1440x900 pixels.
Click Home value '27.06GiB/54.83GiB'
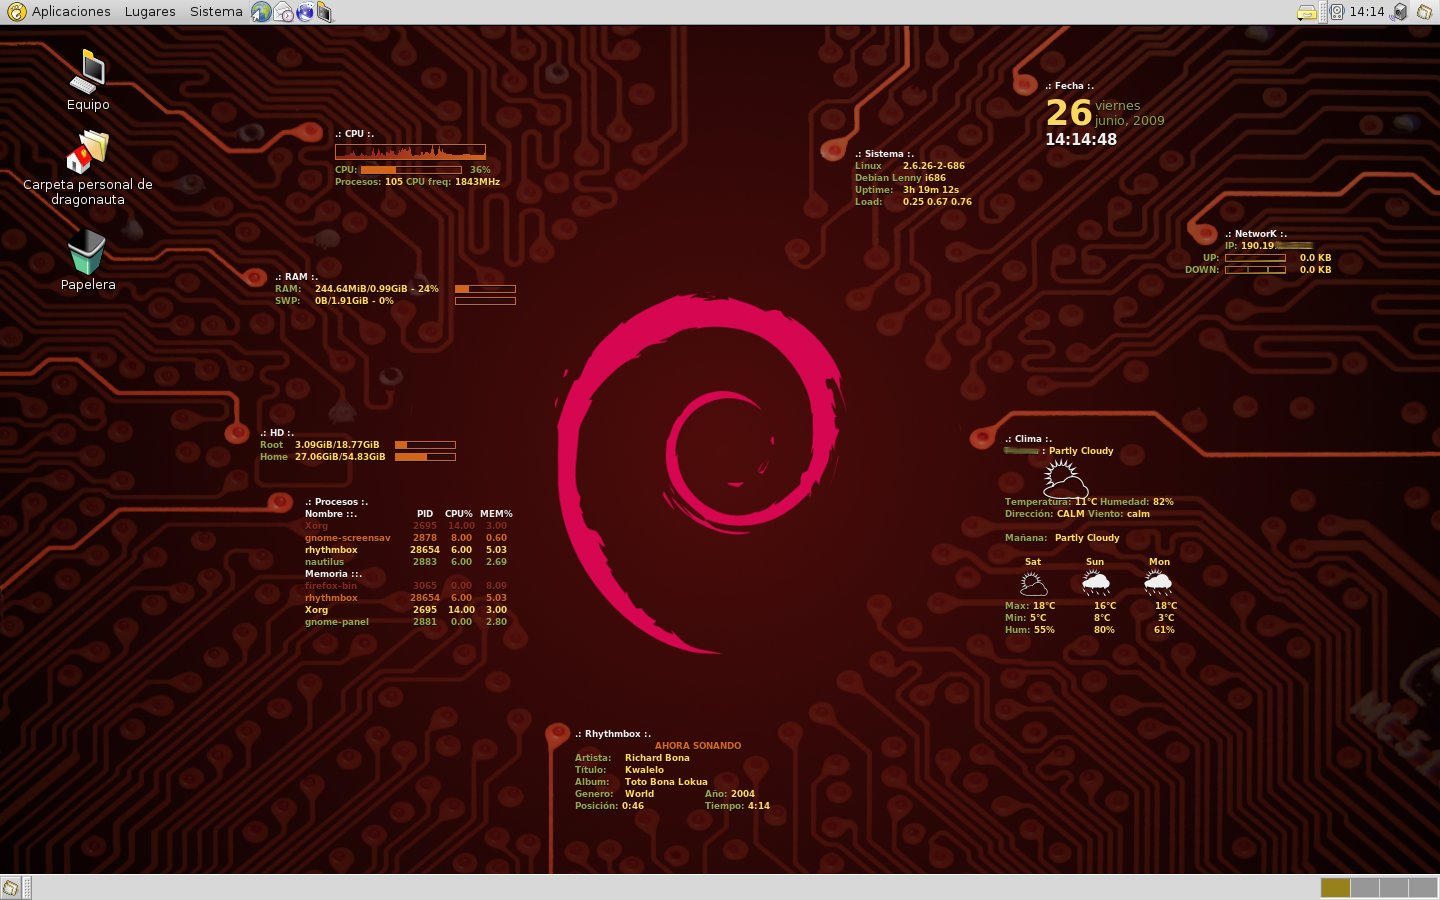tap(340, 457)
